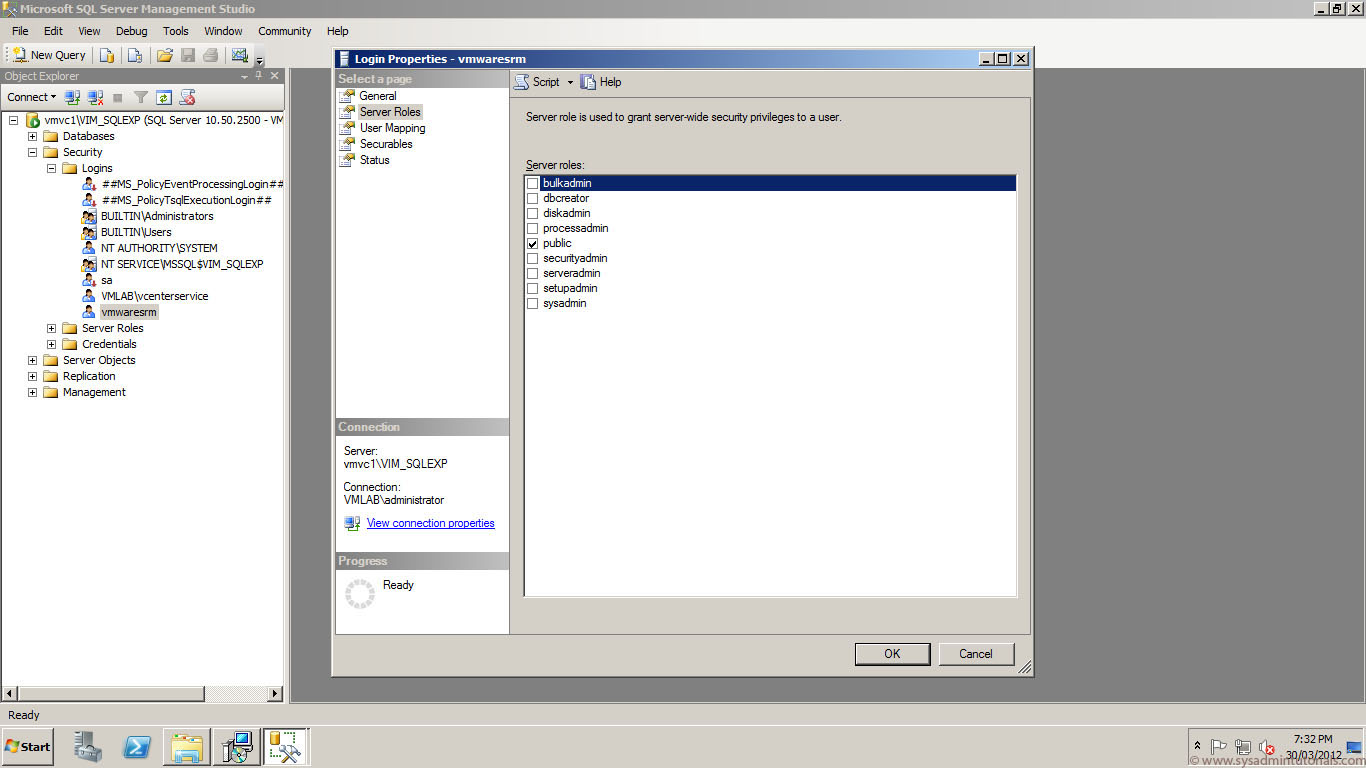Click Cancel in Login Properties
Viewport: 1366px width, 768px height.
[976, 654]
